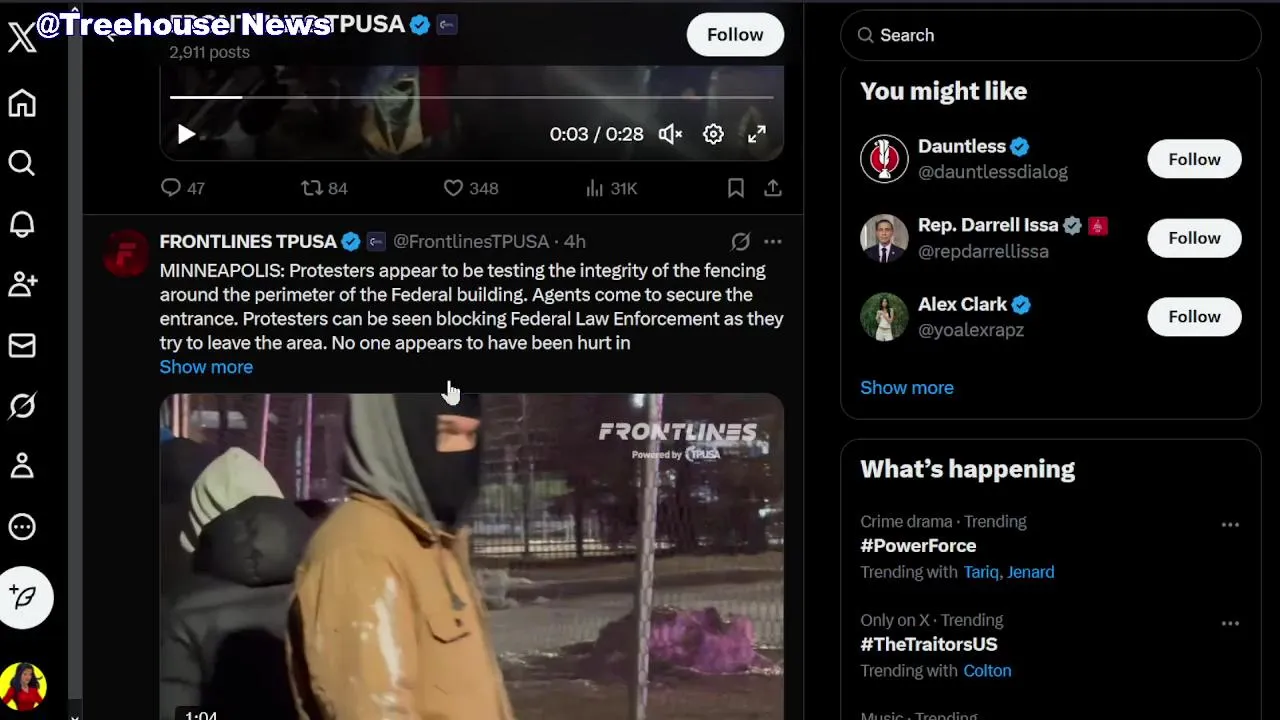Open the three-dot menu on FRONTLINES post
The height and width of the screenshot is (720, 1280).
click(x=773, y=241)
